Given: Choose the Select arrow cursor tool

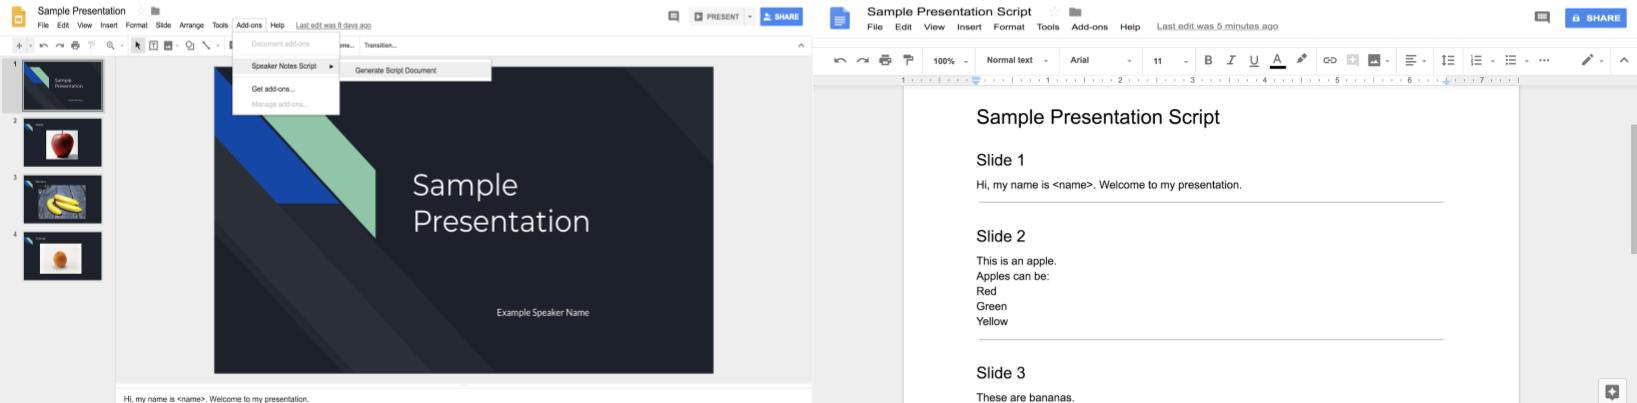Looking at the screenshot, I should click(138, 45).
